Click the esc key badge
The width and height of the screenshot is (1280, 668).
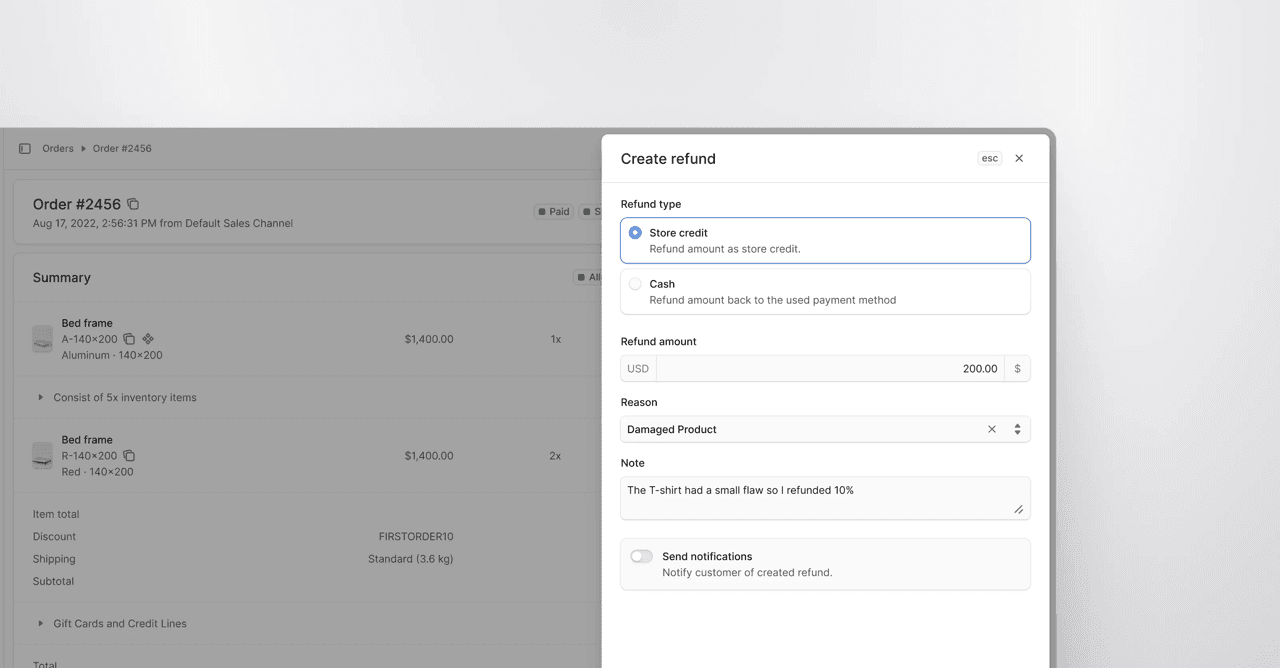pos(990,158)
